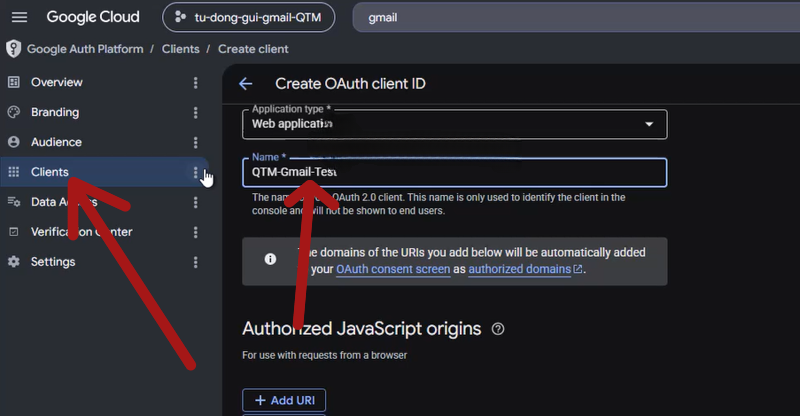Open more options for Branding
This screenshot has height=416, width=800.
click(x=195, y=113)
